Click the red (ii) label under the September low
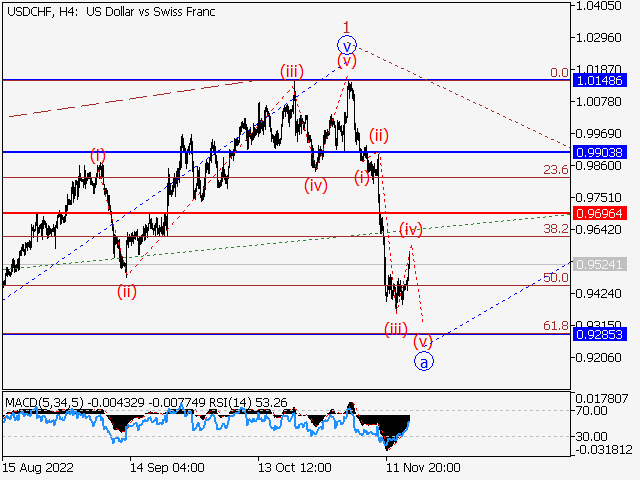Screen dimensions: 640x480 [x=127, y=292]
